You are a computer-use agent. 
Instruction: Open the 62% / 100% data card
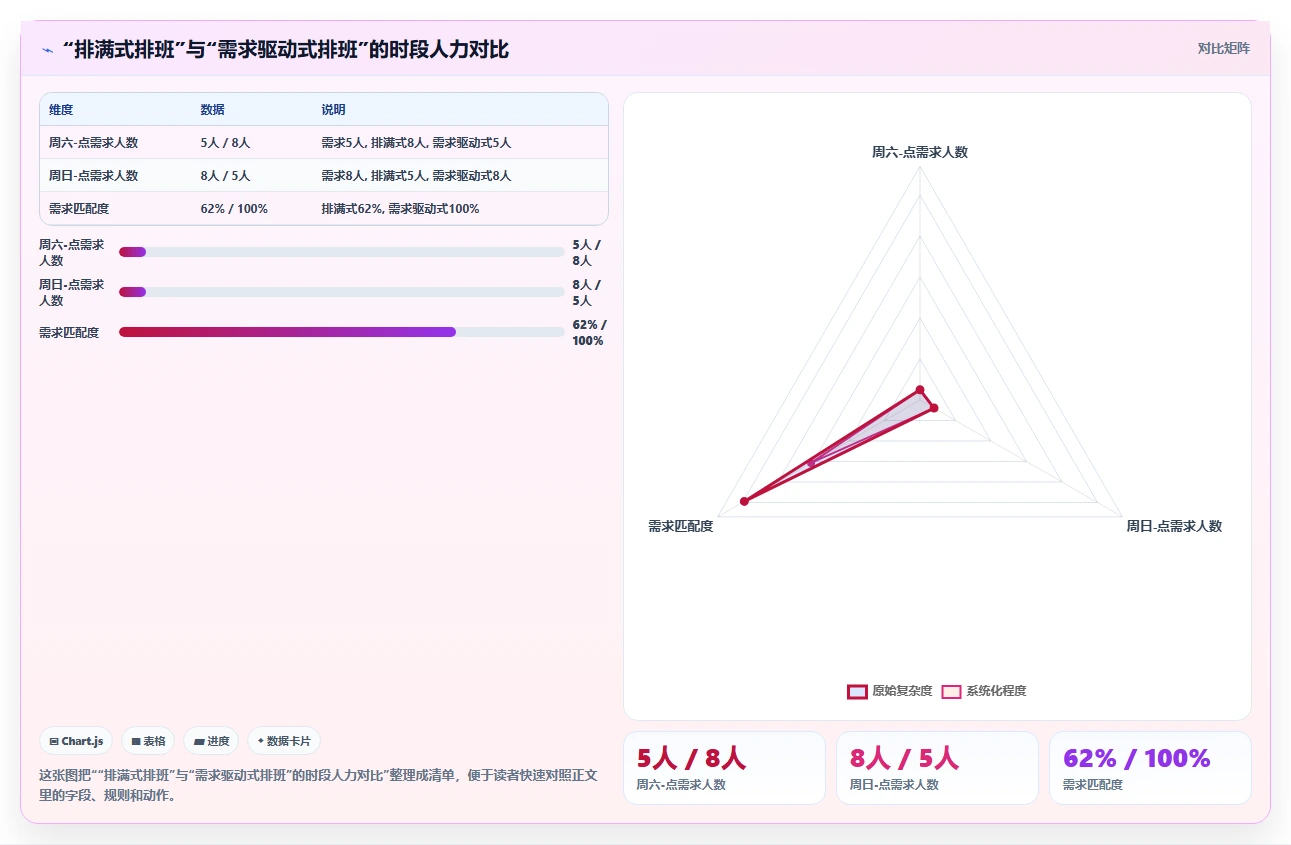pos(1150,768)
